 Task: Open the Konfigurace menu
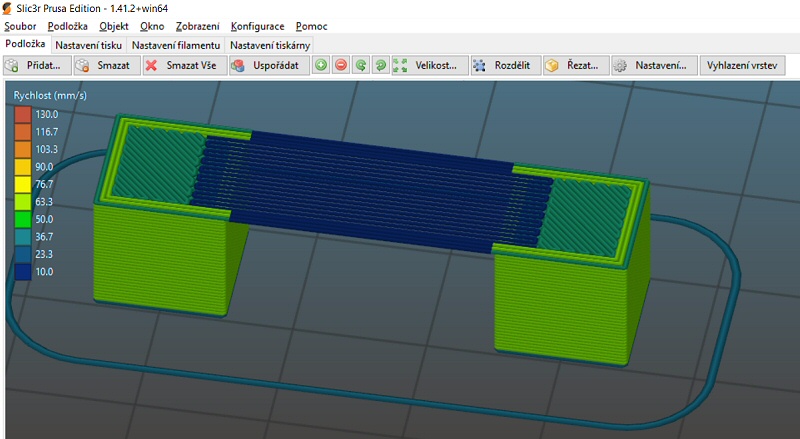[257, 26]
